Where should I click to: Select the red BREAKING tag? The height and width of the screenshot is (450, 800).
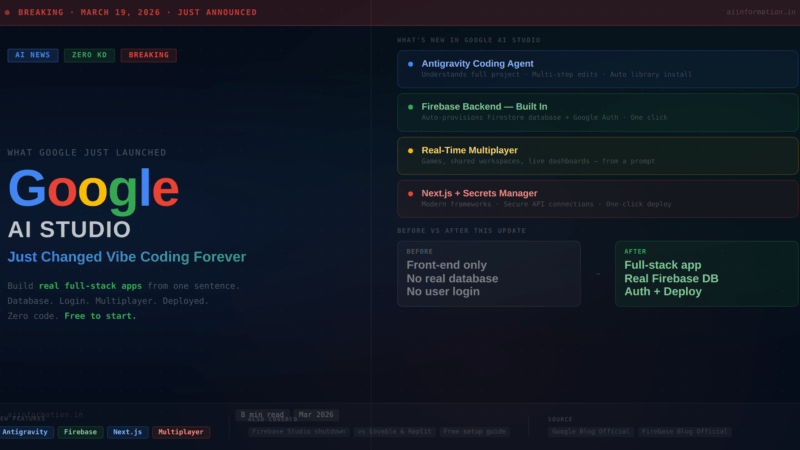coord(148,56)
